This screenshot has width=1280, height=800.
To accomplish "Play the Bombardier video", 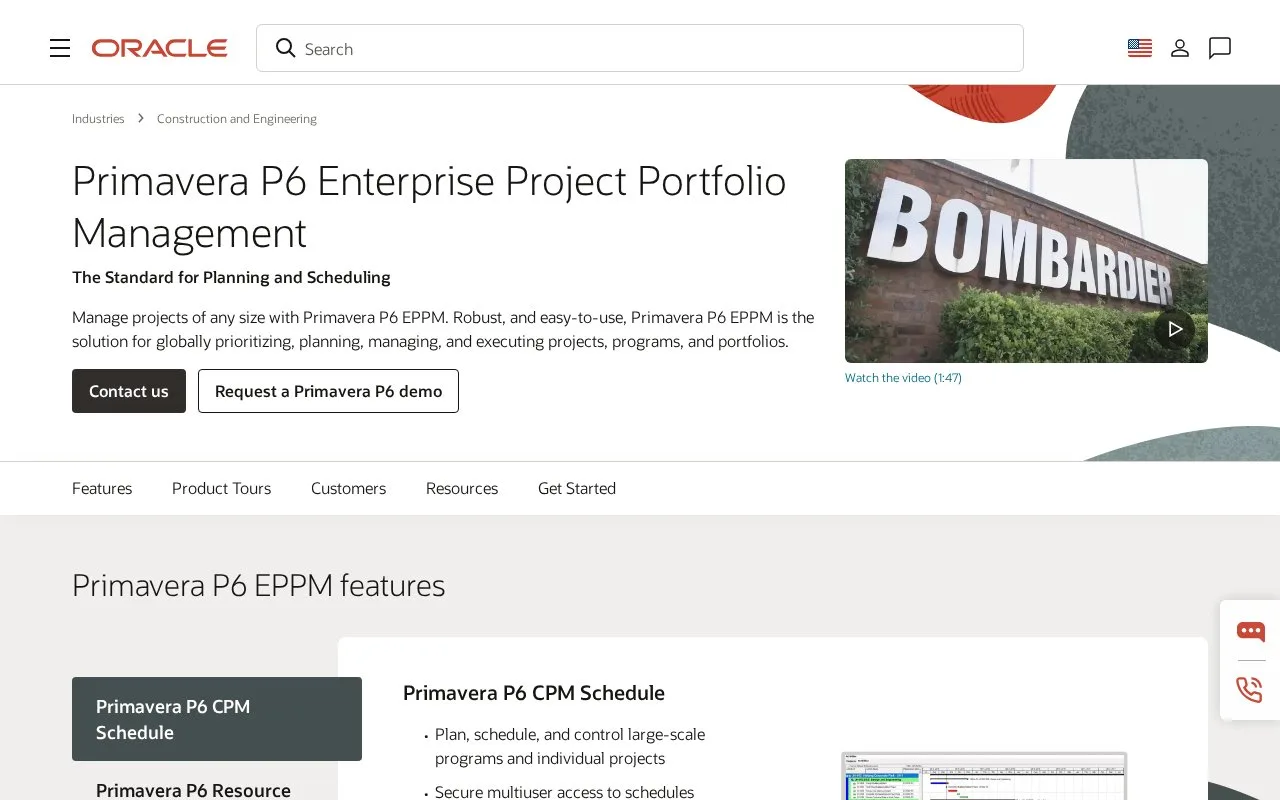I will 1175,329.
